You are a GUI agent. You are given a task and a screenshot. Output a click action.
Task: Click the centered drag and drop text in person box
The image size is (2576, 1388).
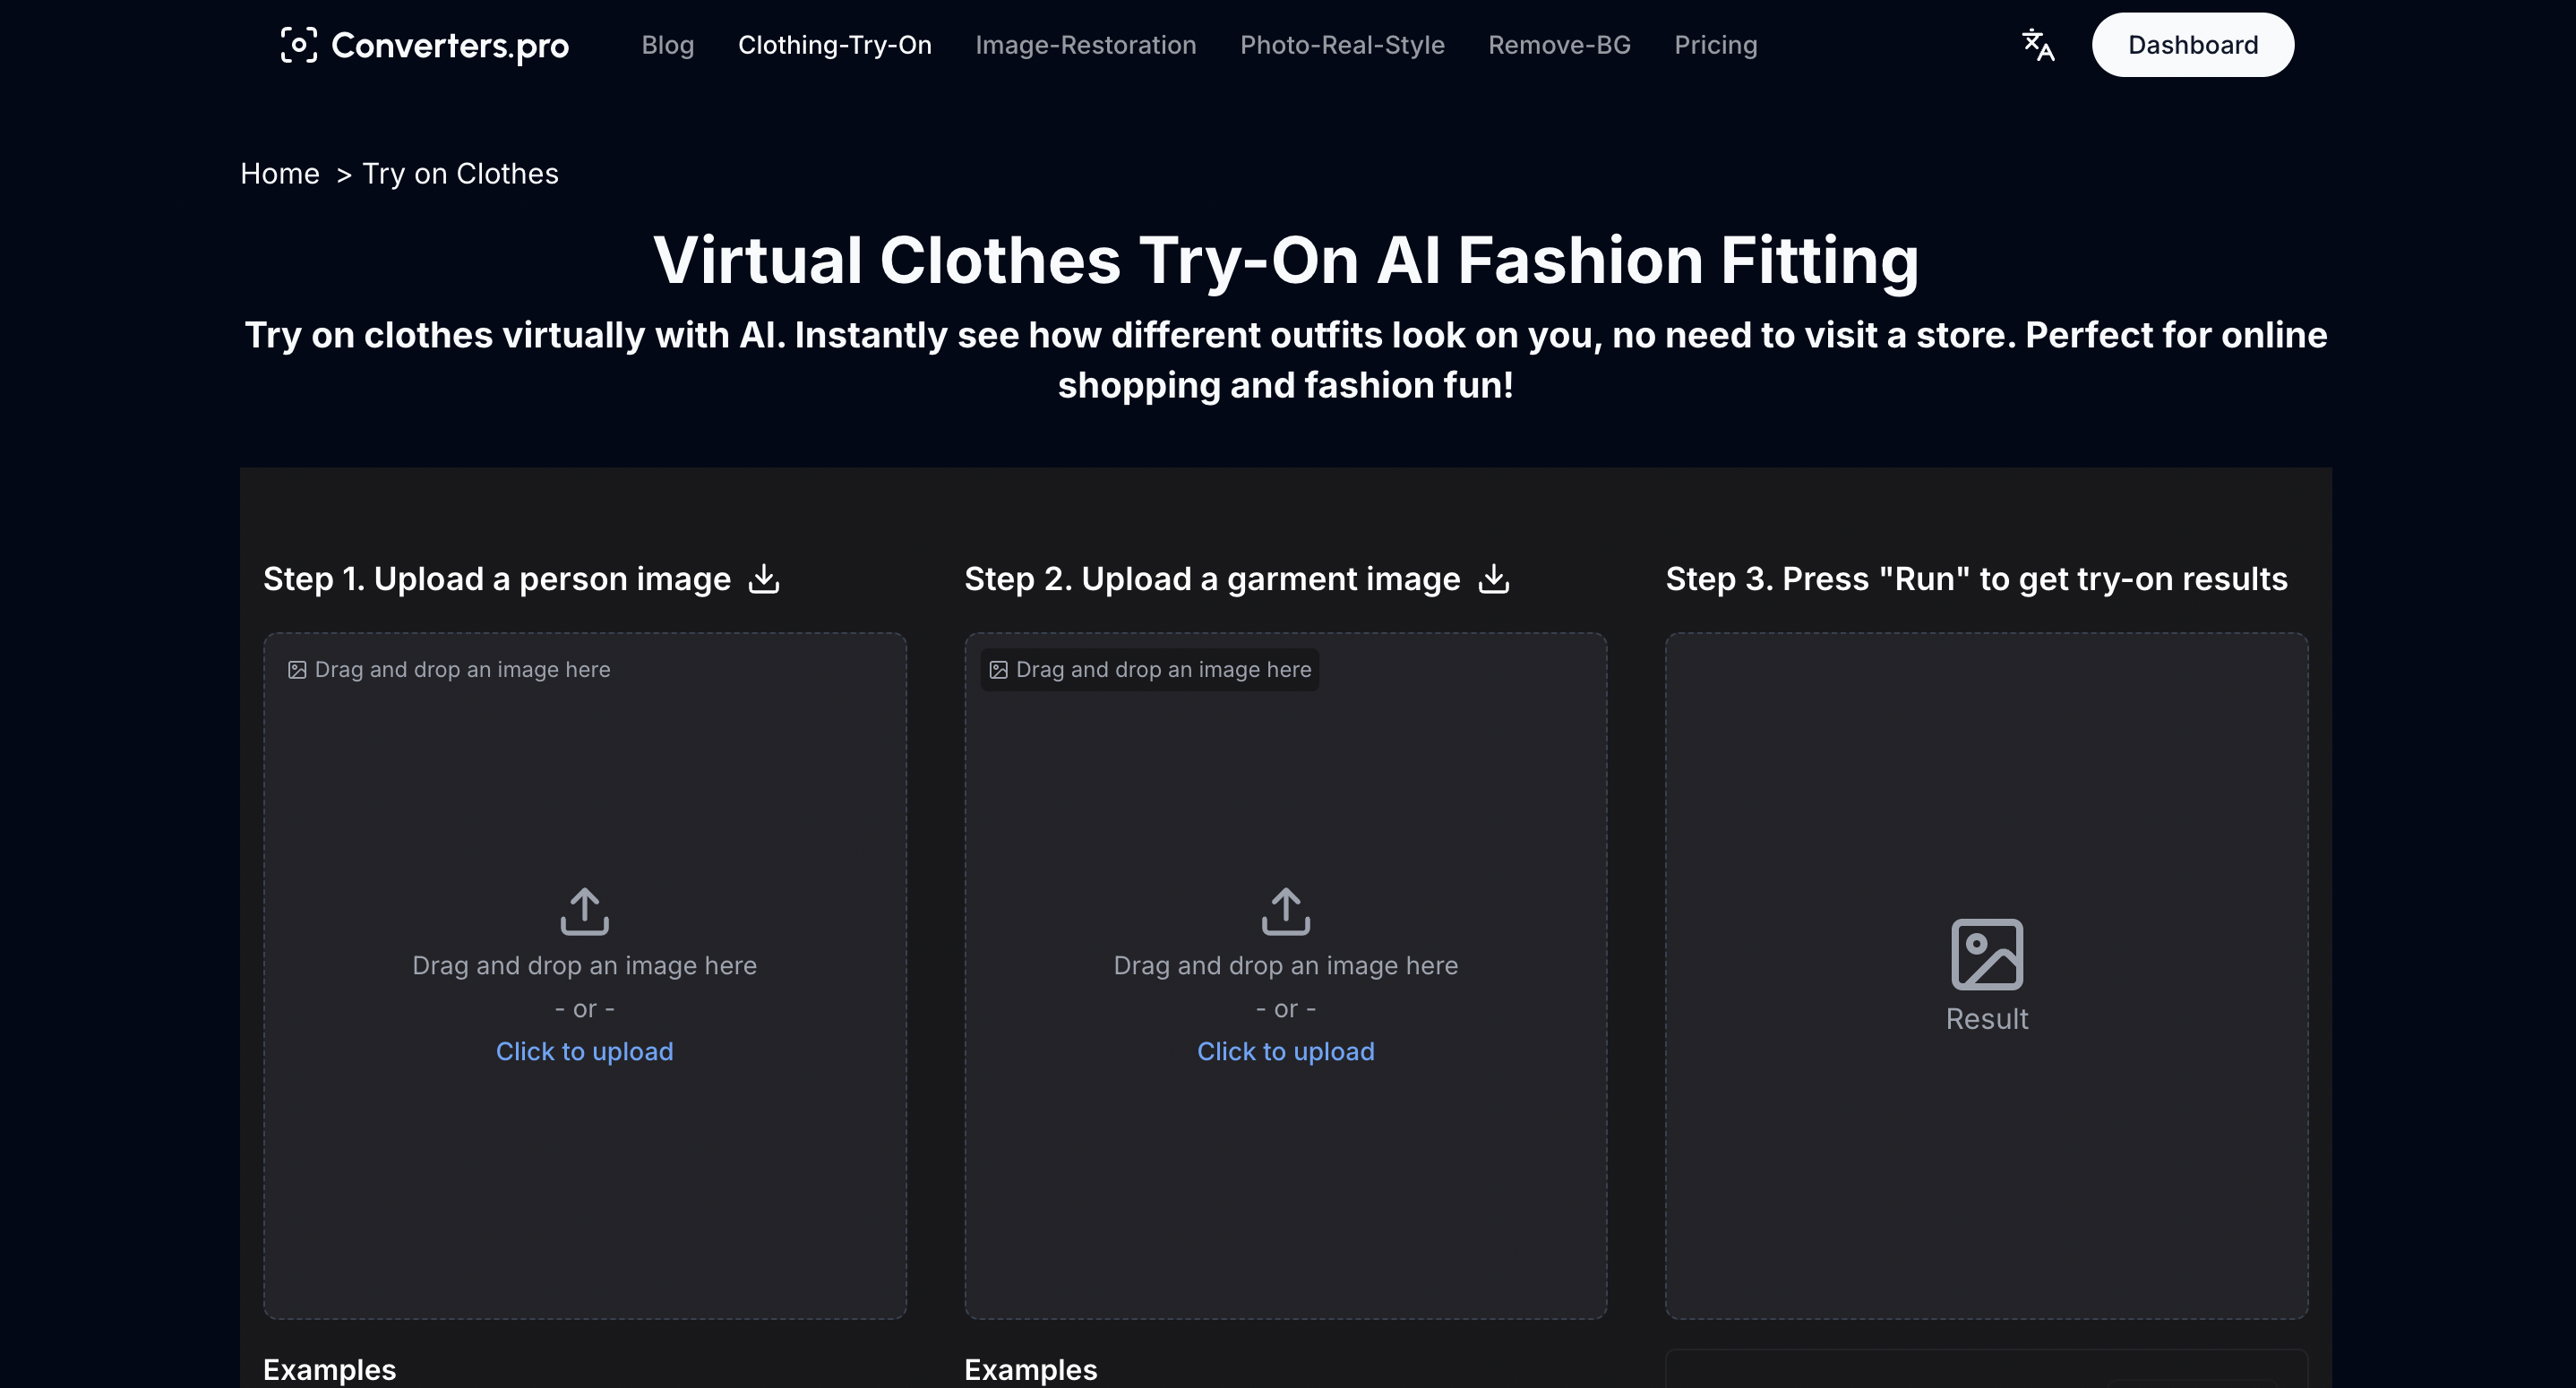coord(585,966)
